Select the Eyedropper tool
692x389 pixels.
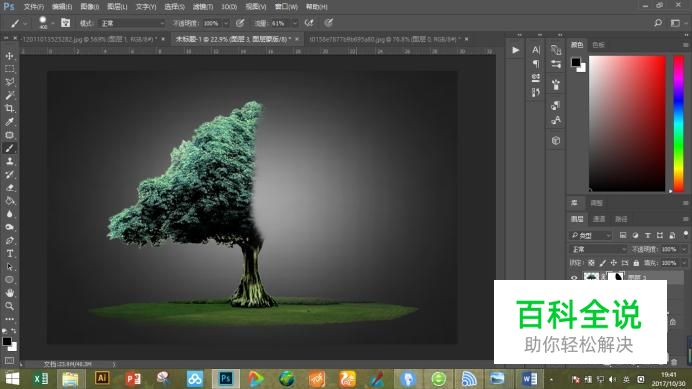click(9, 122)
